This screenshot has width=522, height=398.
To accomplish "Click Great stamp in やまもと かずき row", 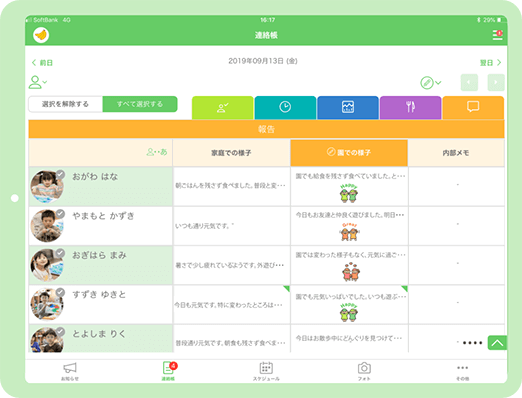I will [x=349, y=232].
